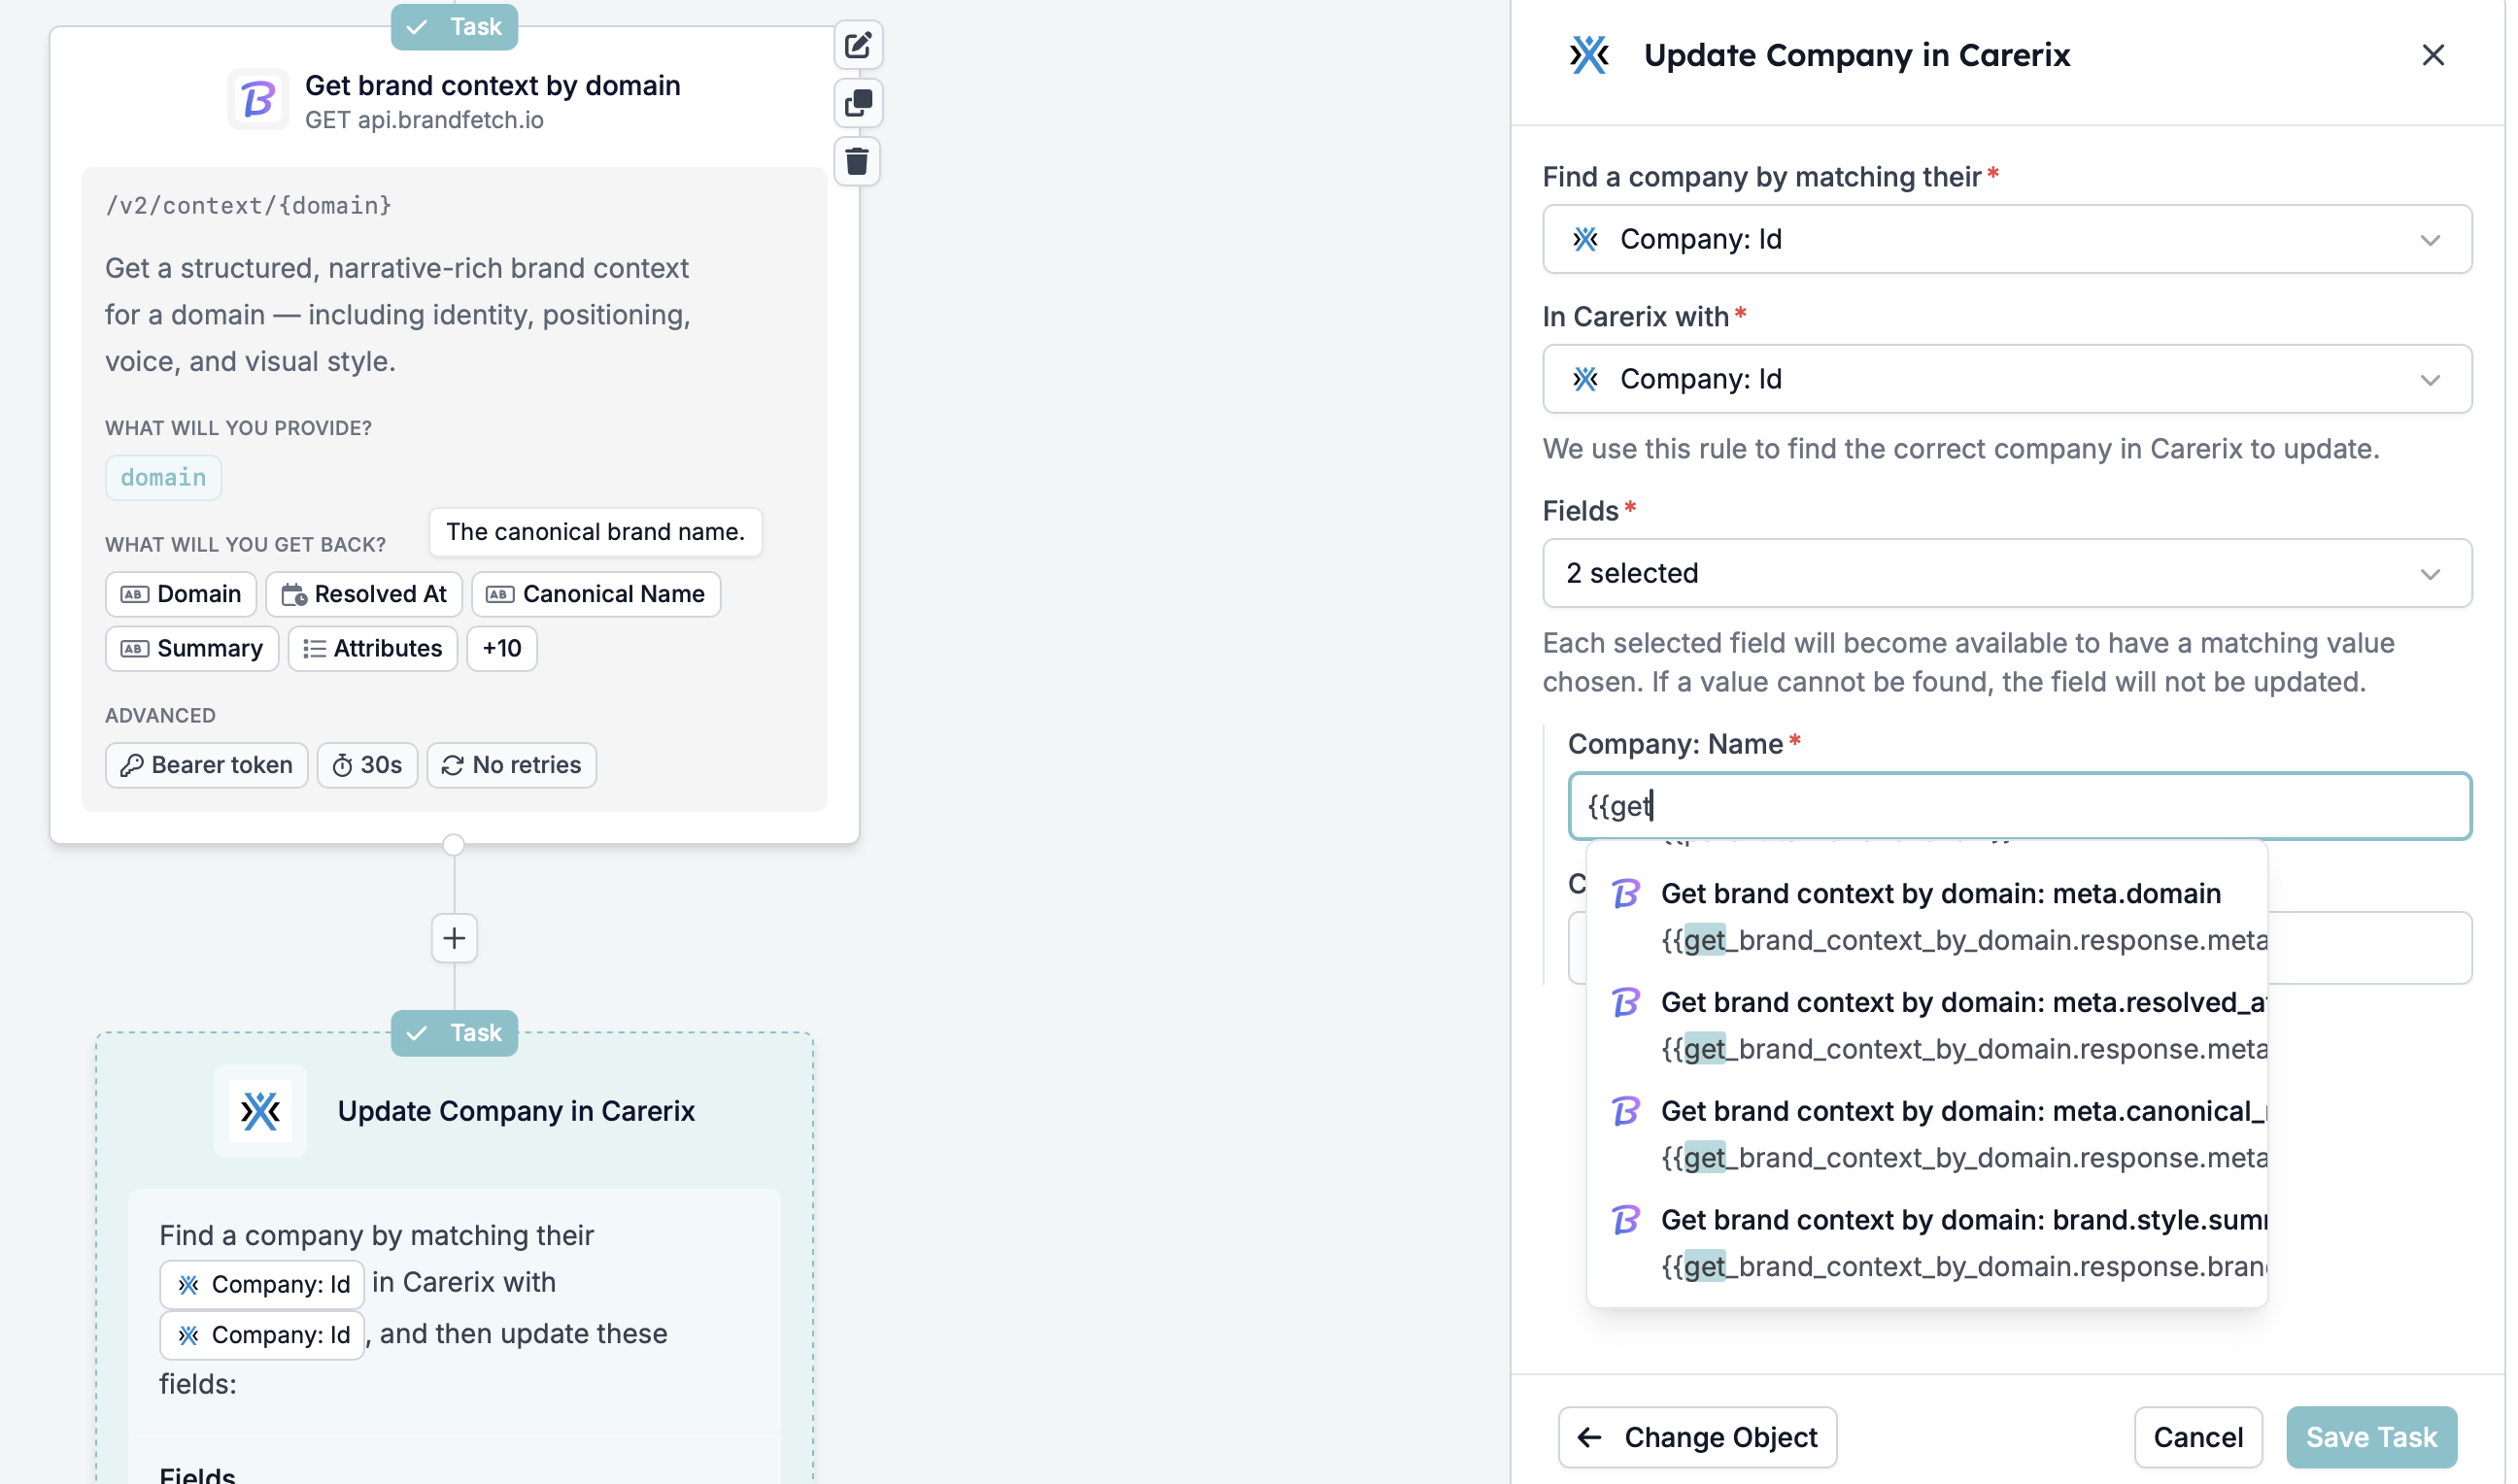Click the Cancel button

[2197, 1437]
